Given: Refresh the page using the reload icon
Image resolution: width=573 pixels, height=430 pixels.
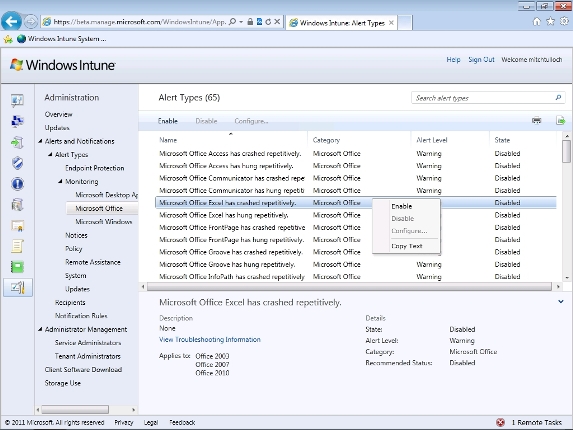Looking at the screenshot, I should point(268,22).
